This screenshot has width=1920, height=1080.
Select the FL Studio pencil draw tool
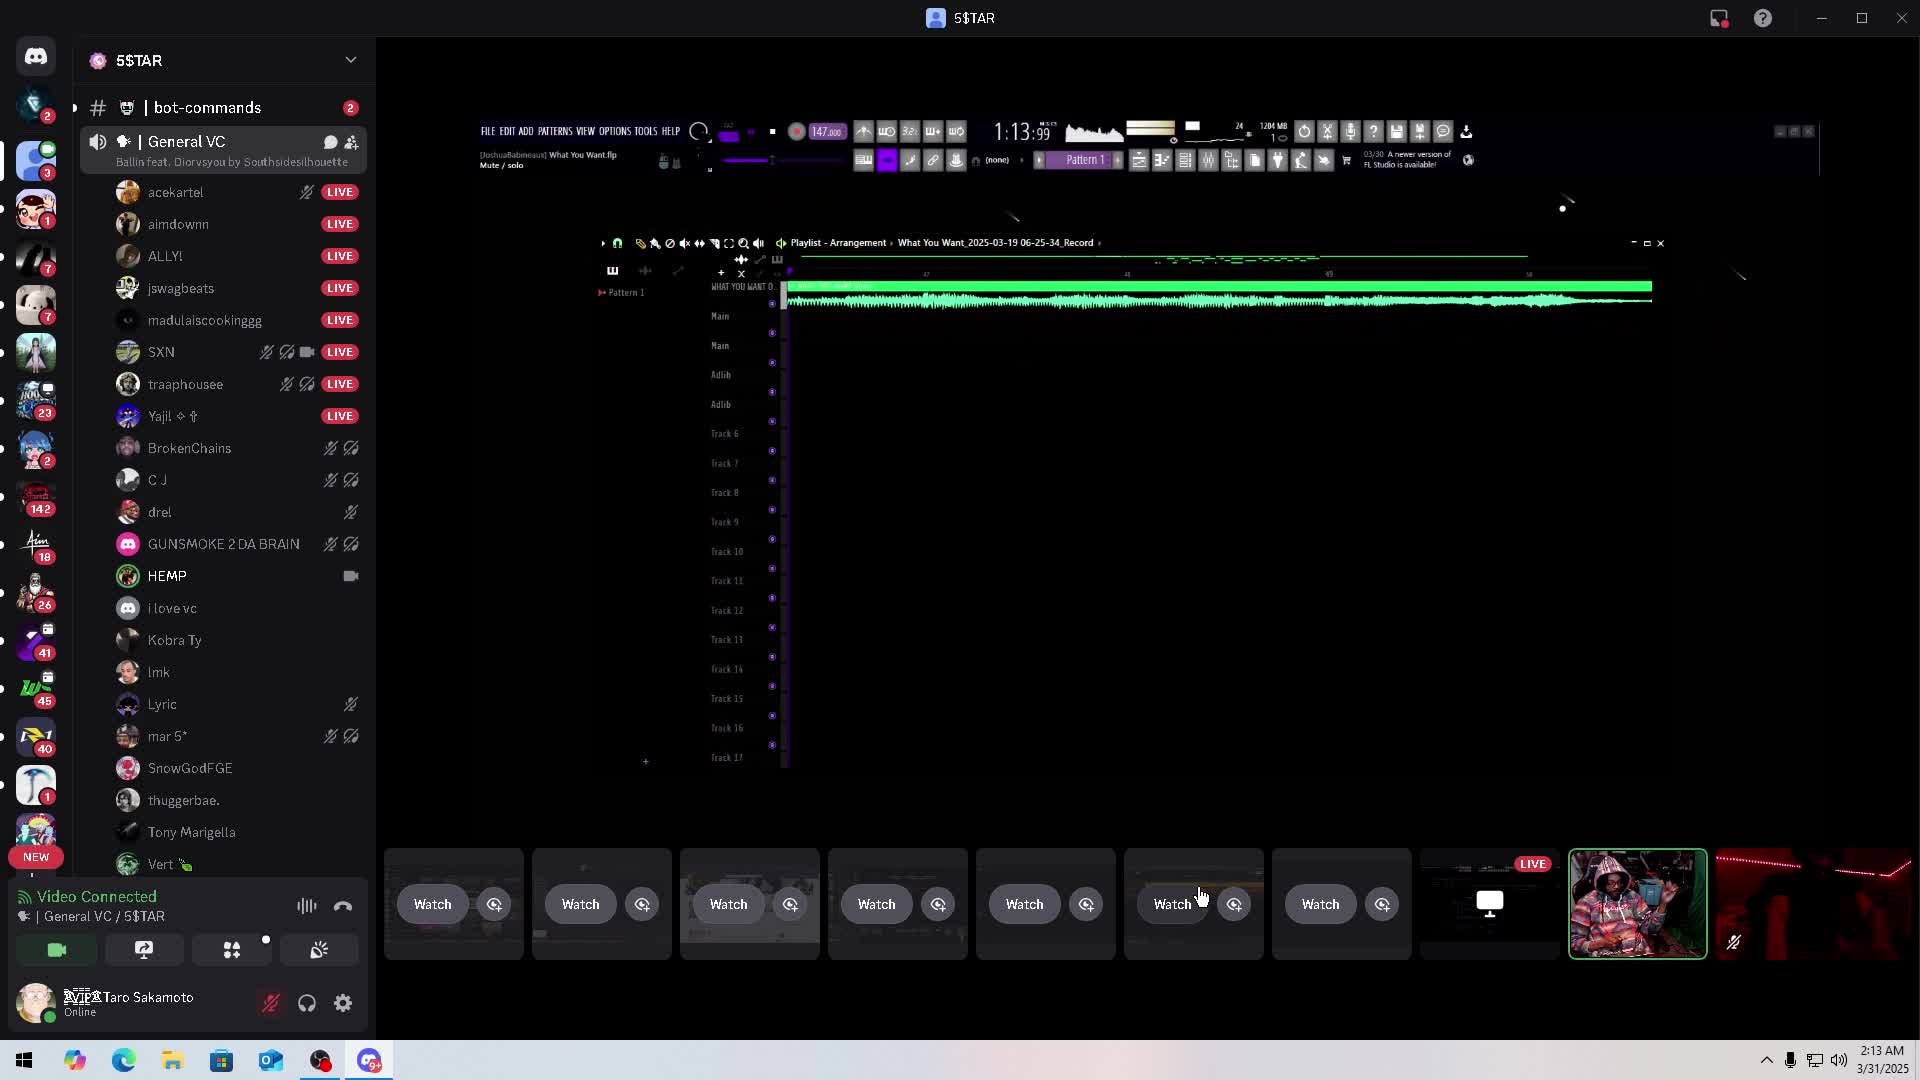pyautogui.click(x=640, y=243)
